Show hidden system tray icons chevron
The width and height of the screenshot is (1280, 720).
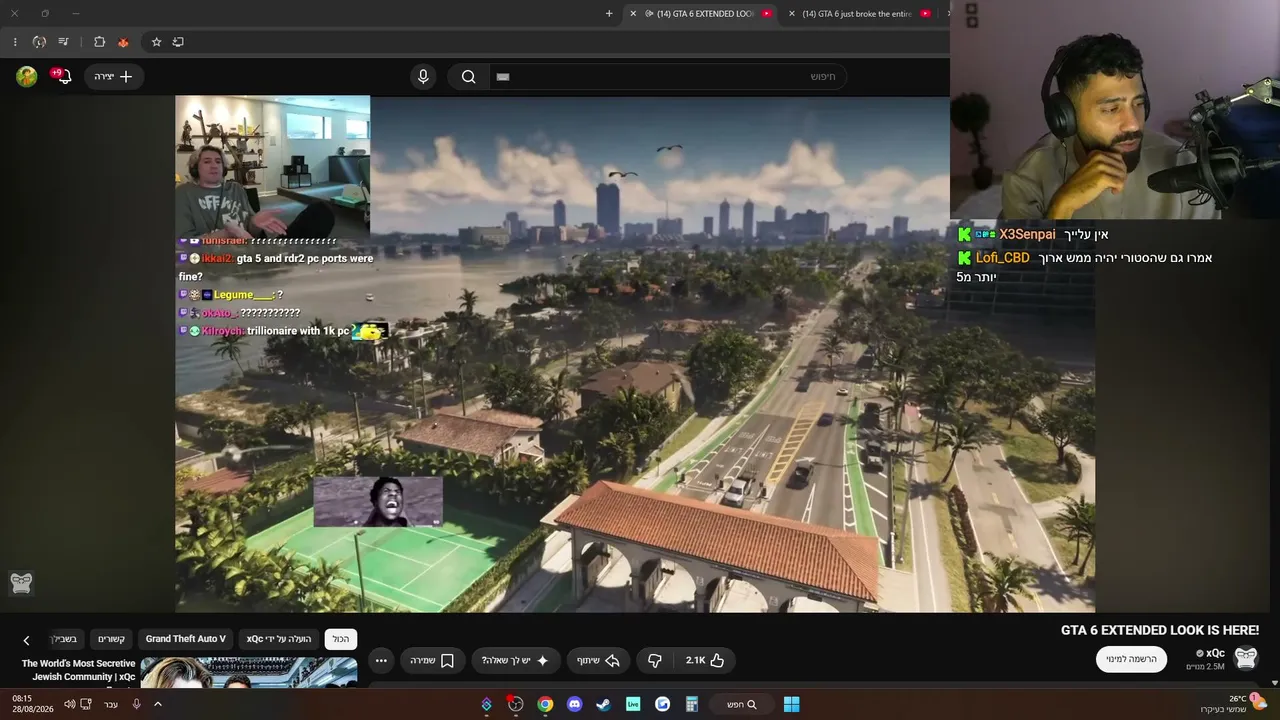click(157, 704)
